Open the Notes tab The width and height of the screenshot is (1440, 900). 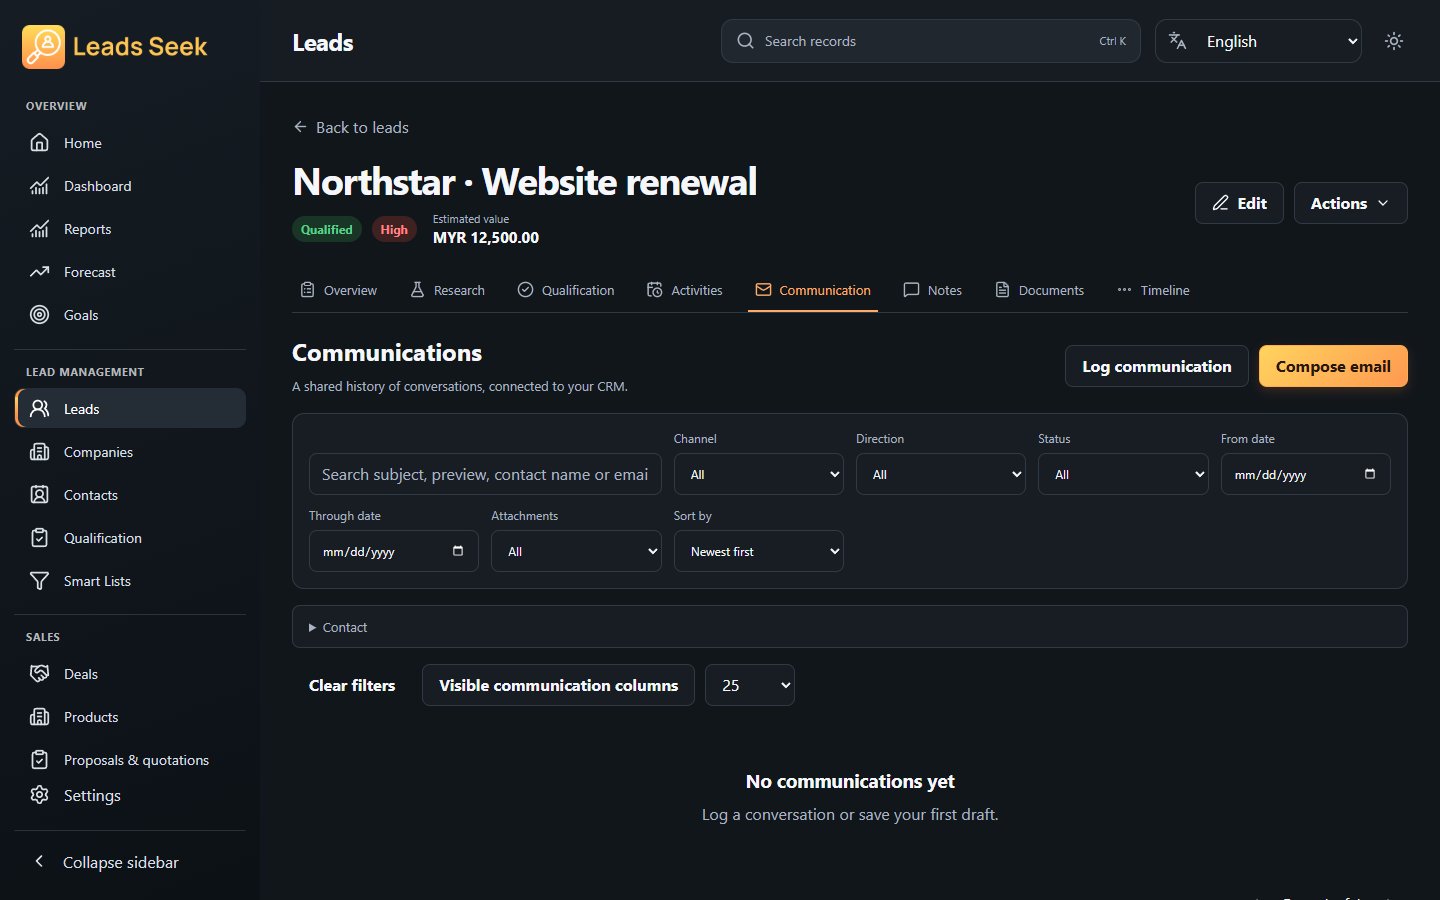[932, 290]
